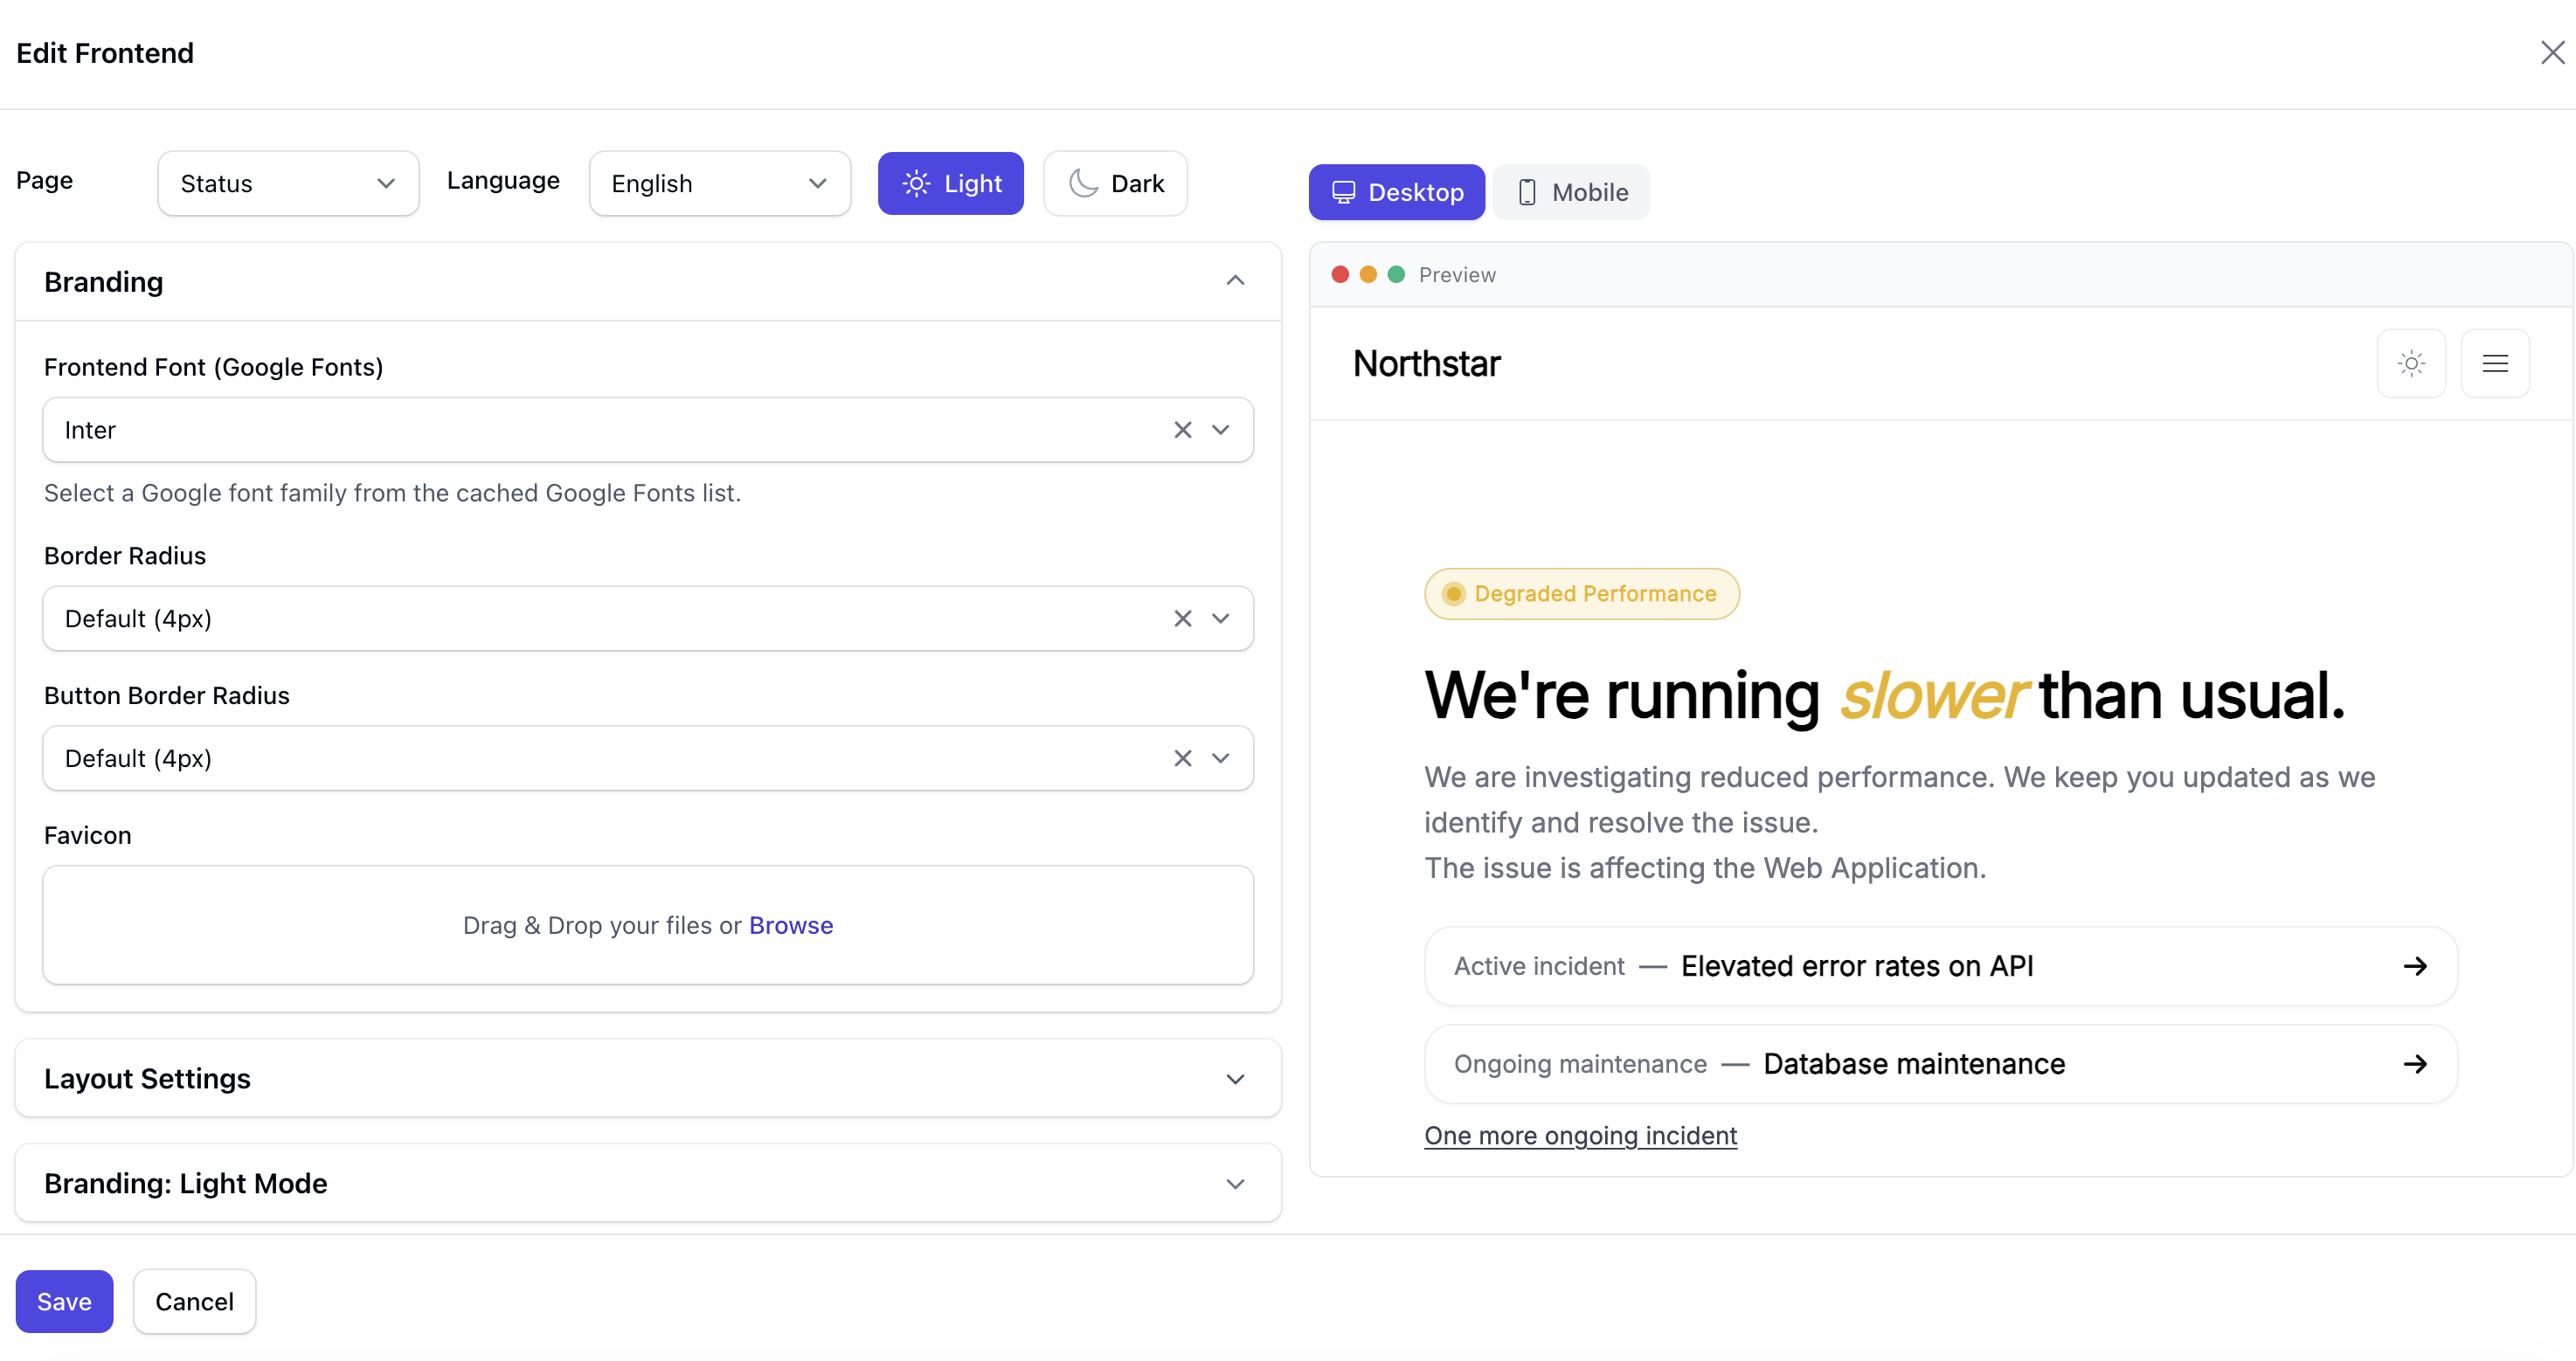Open the Elevated error rates on API incident

click(x=1940, y=966)
